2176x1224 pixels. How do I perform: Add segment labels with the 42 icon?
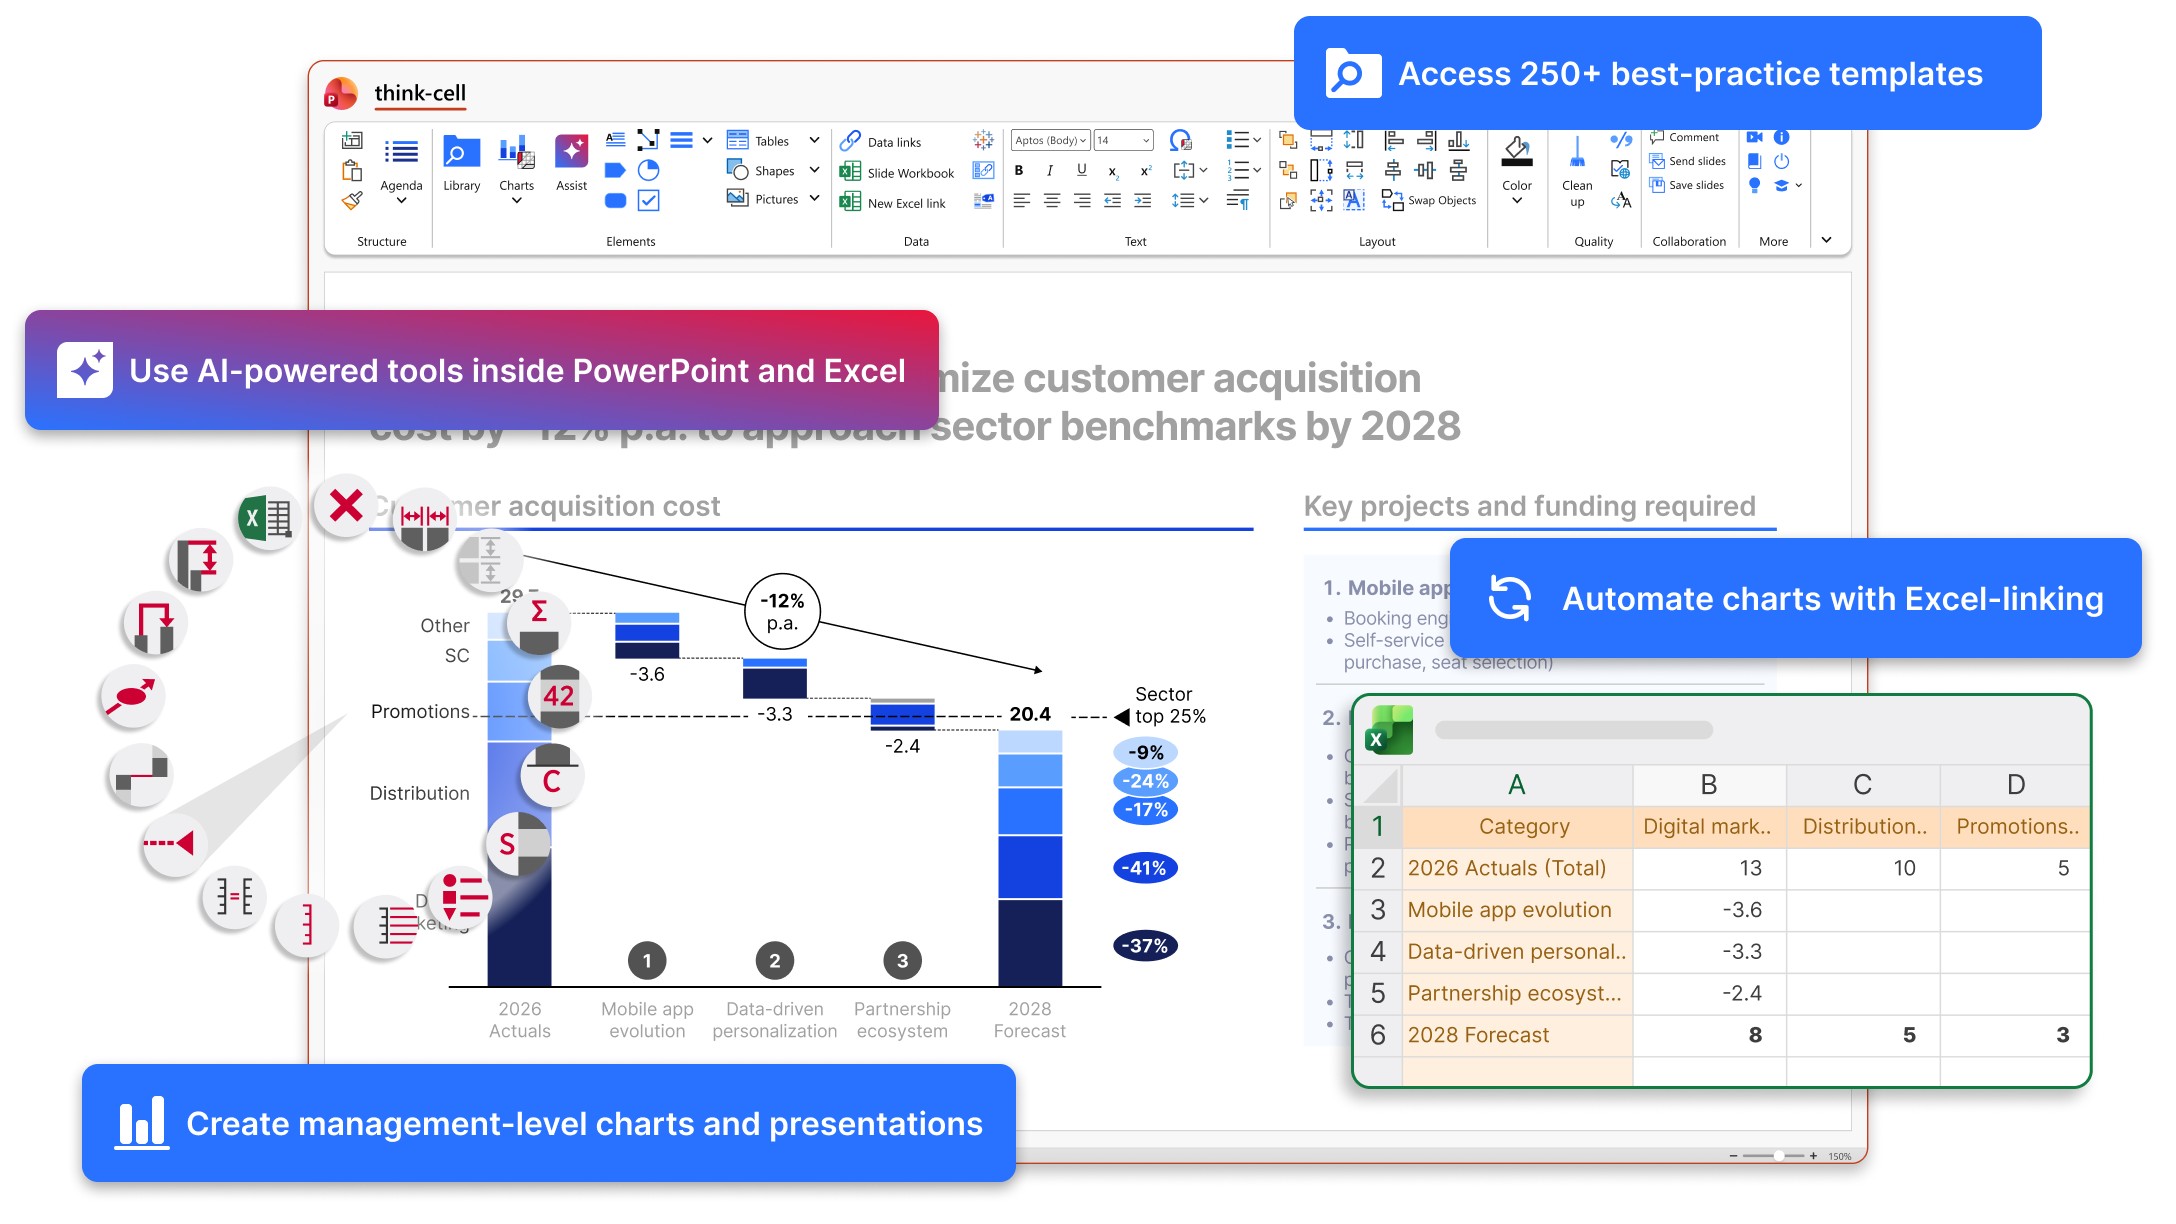coord(558,696)
